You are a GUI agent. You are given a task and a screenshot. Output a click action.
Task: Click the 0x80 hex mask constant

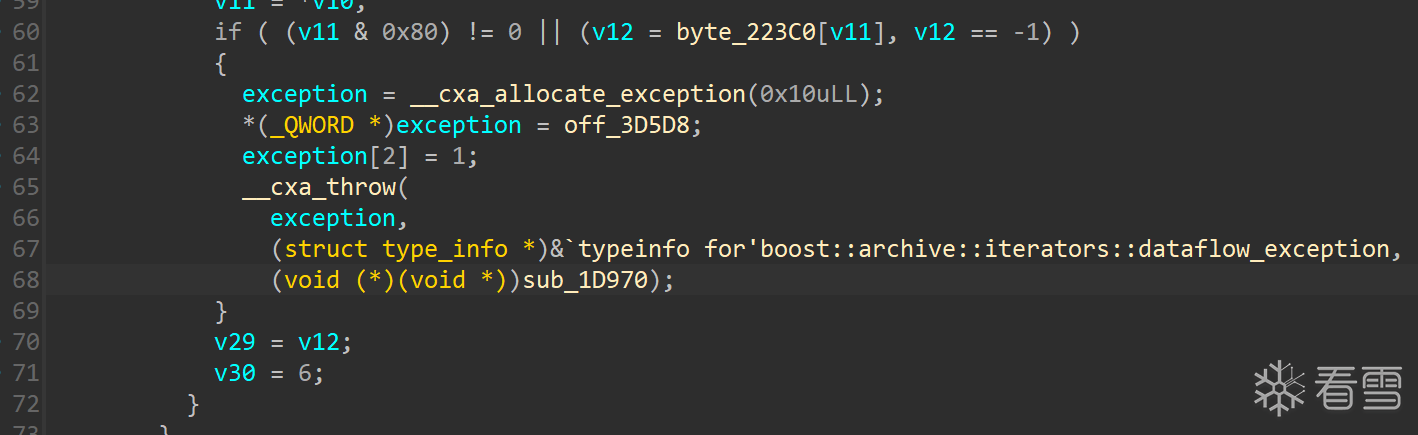(410, 32)
